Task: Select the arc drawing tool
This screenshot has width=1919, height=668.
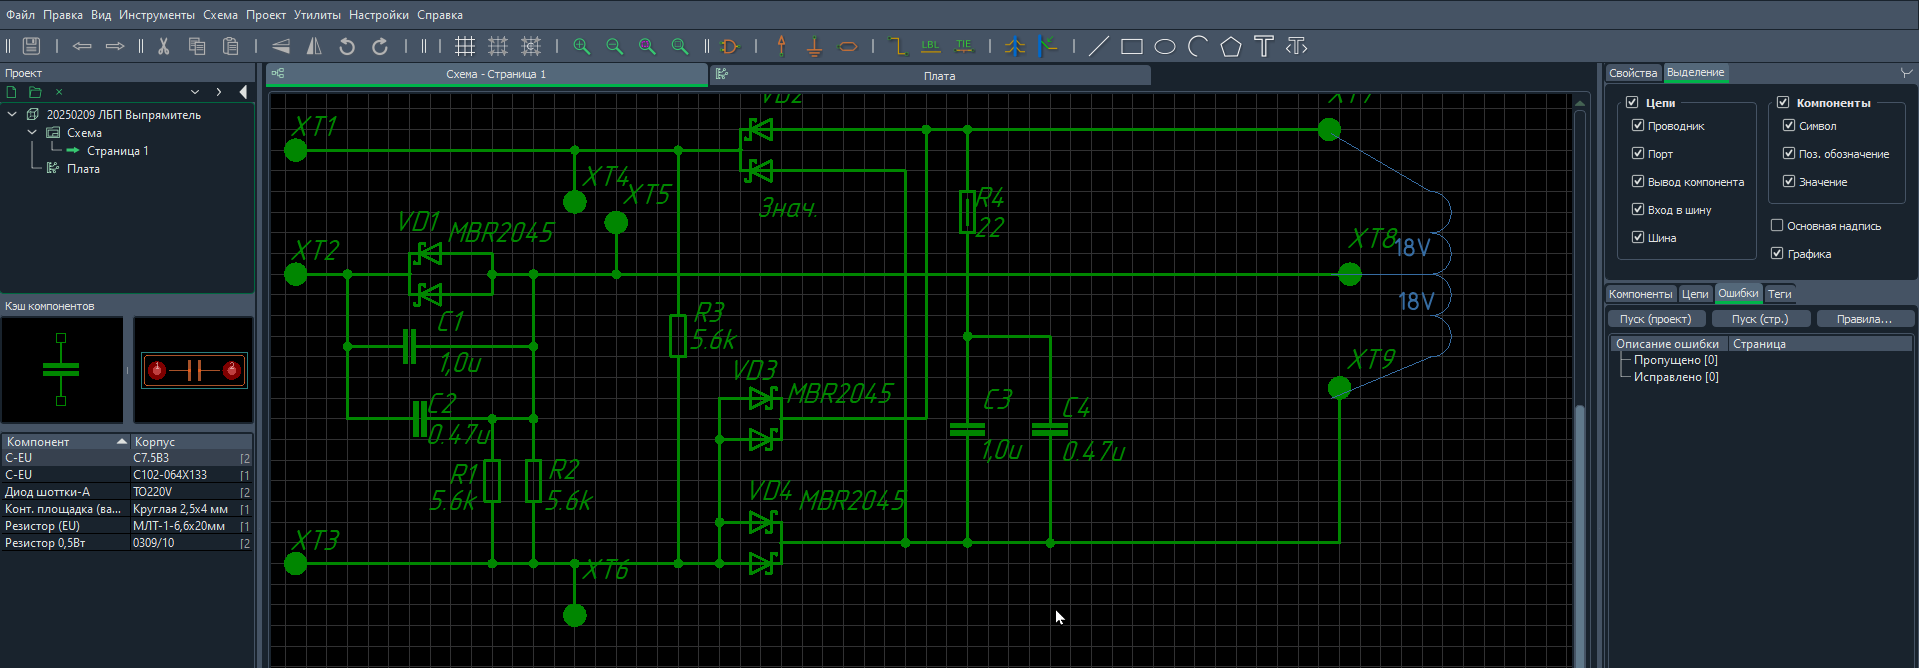Action: tap(1198, 46)
